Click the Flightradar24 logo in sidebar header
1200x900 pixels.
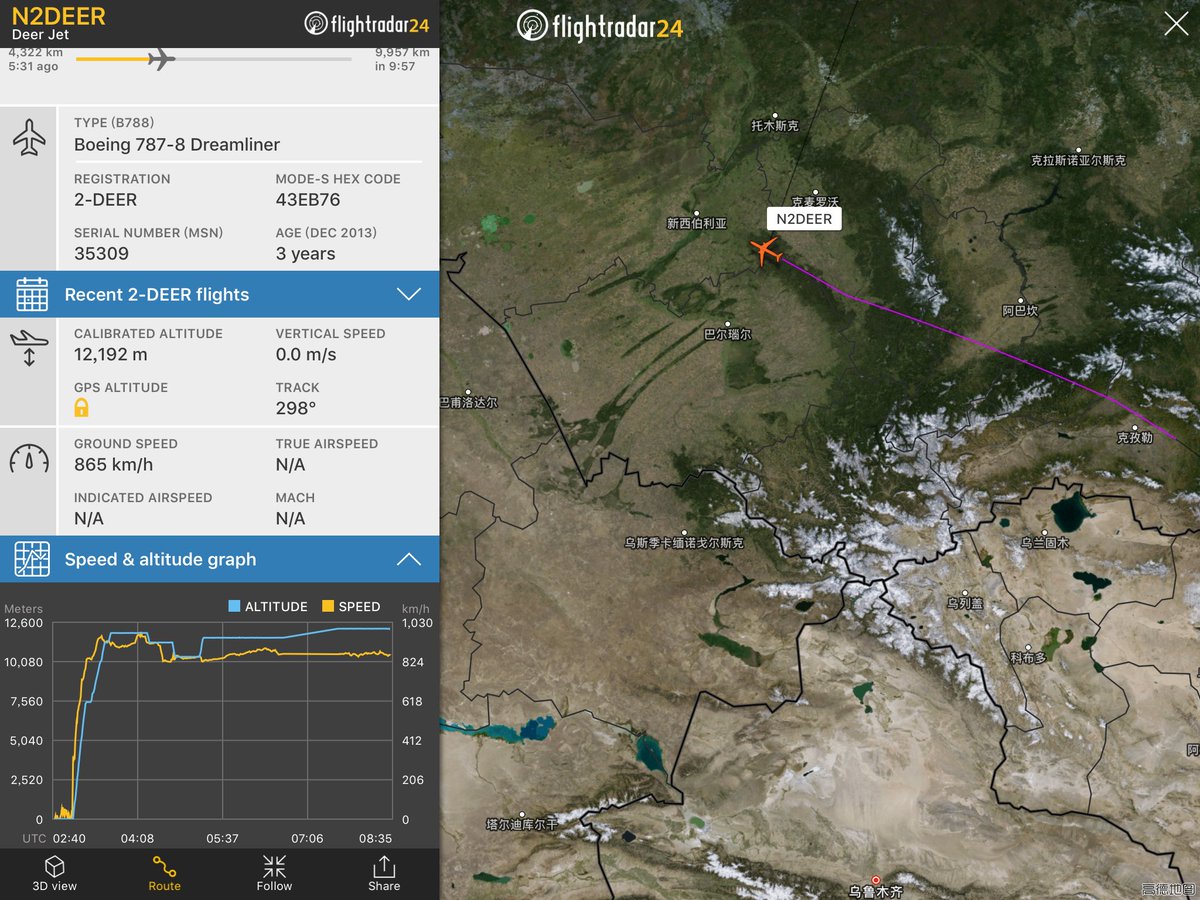point(369,24)
